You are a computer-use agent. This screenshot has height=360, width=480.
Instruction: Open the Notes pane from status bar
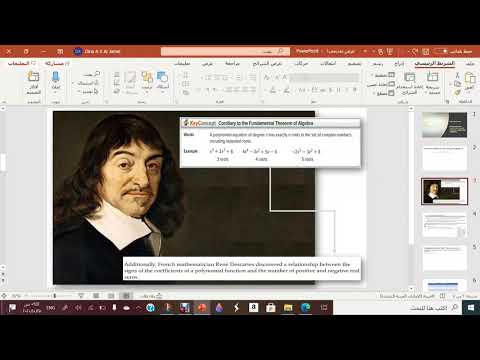click(x=151, y=296)
